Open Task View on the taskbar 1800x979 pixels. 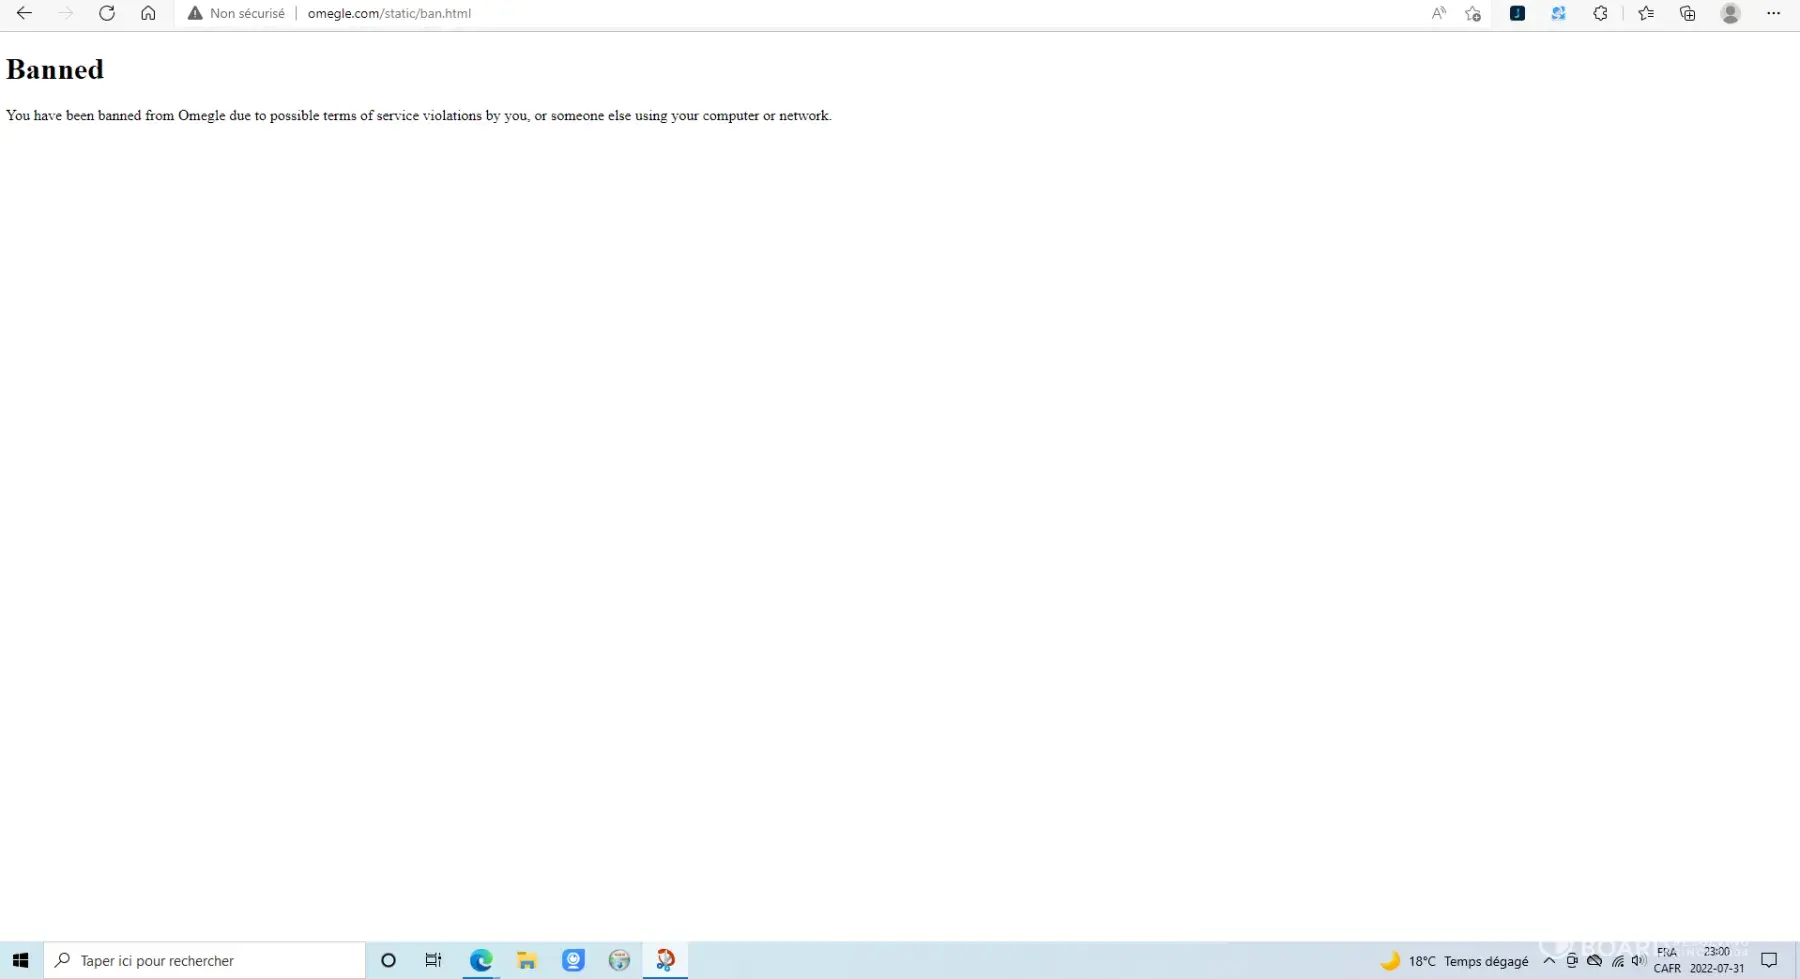point(433,960)
